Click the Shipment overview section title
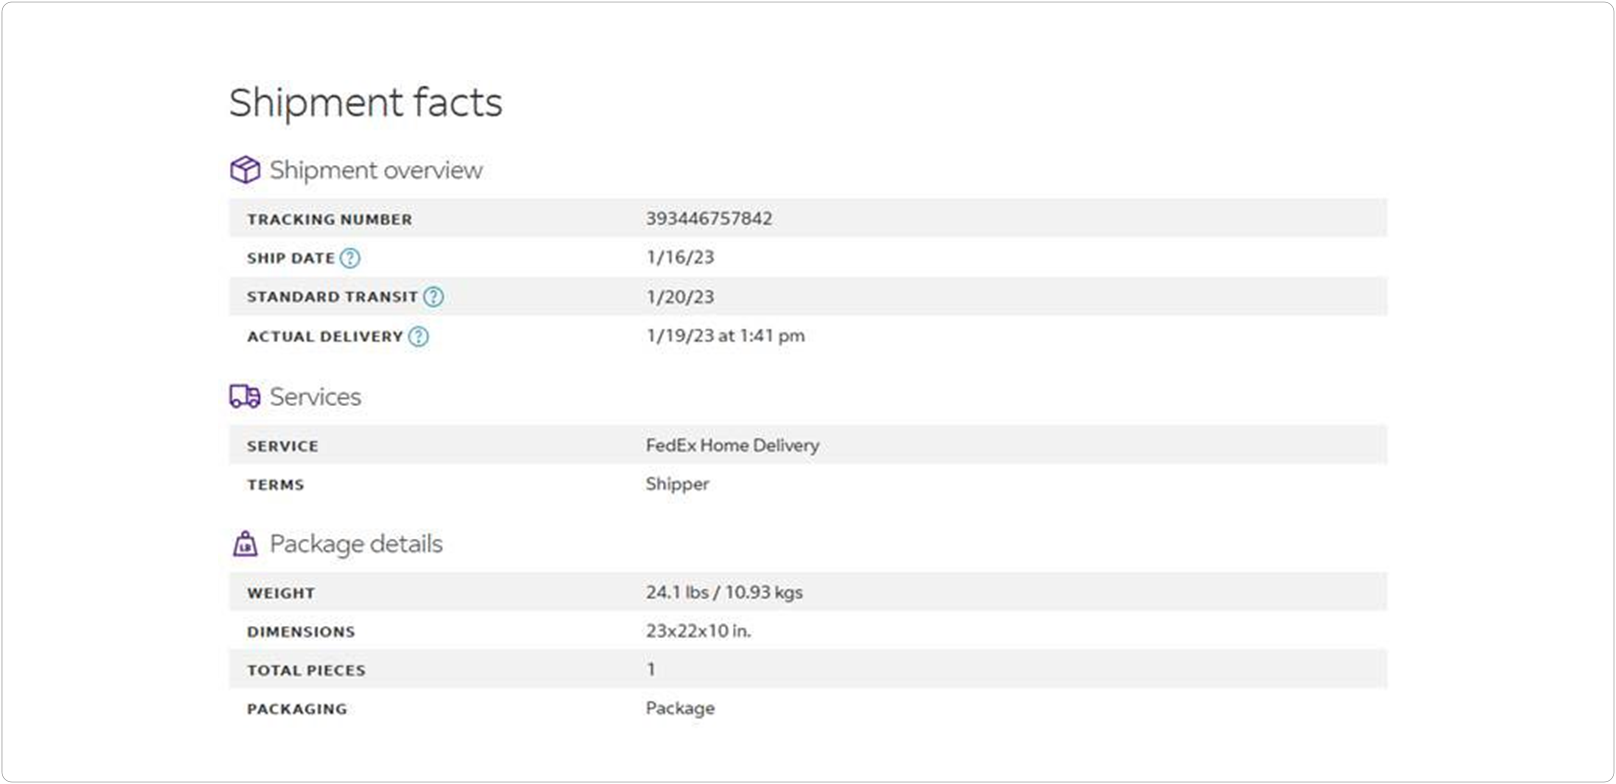 click(376, 170)
